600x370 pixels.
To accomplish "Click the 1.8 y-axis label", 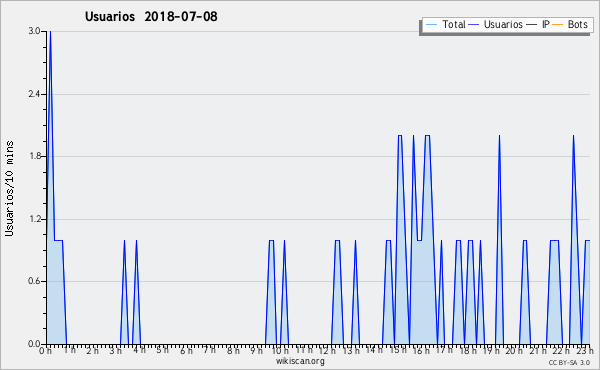I will [34, 156].
